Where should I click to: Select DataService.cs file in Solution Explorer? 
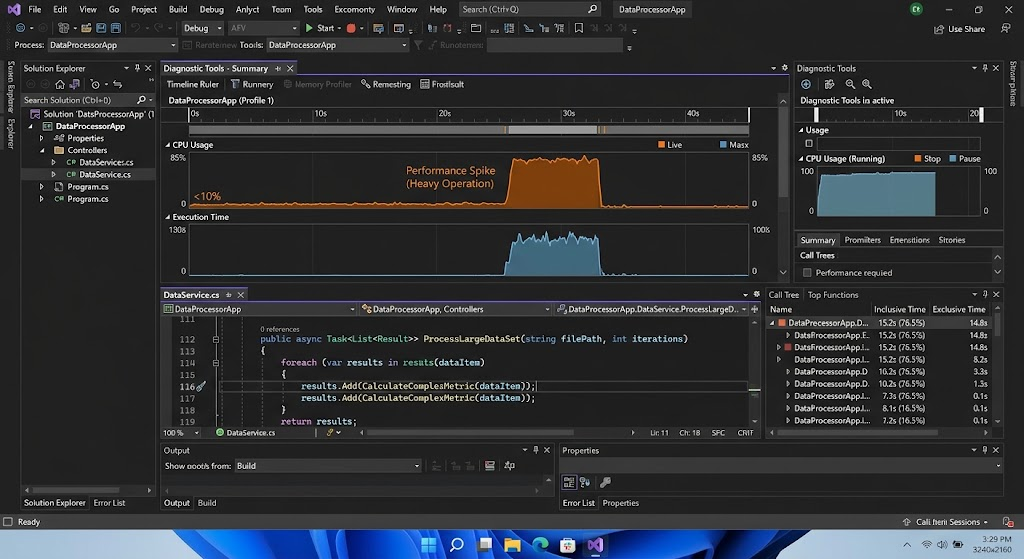click(x=104, y=174)
